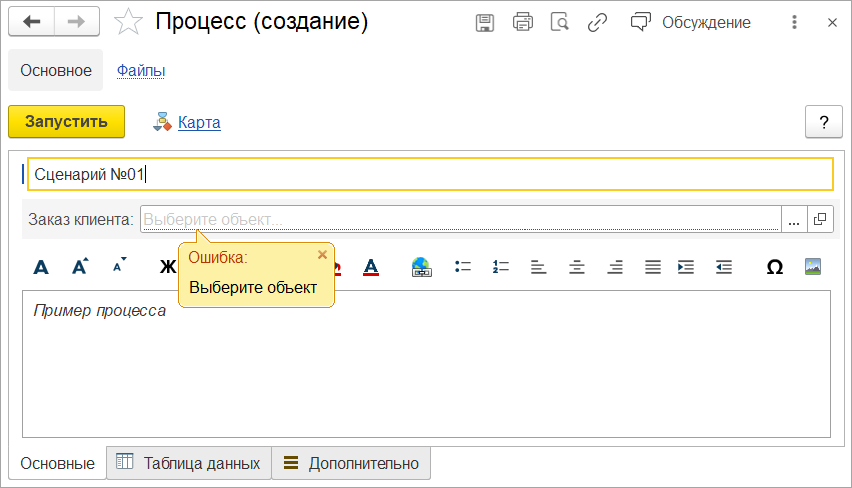Insert hyperlink with the globe icon

(421, 267)
